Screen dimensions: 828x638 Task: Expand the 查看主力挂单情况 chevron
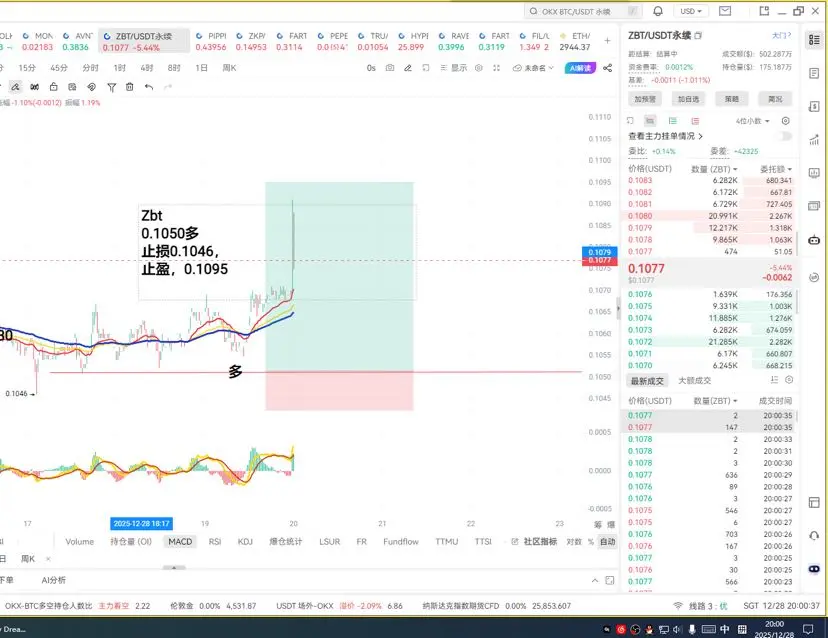pyautogui.click(x=701, y=136)
